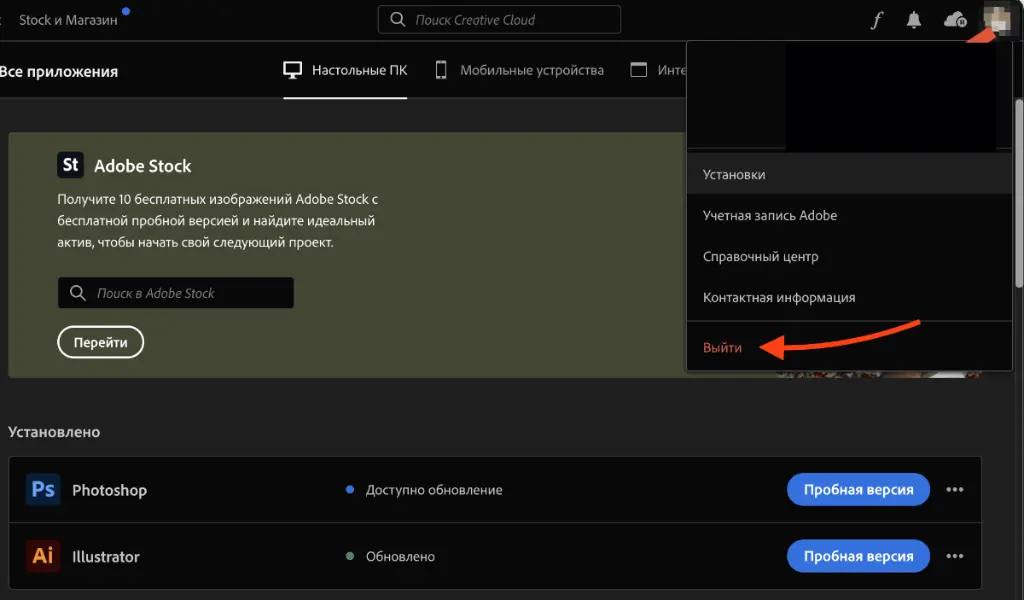
Task: Switch to the Мобильные устройства tab
Action: (520, 71)
